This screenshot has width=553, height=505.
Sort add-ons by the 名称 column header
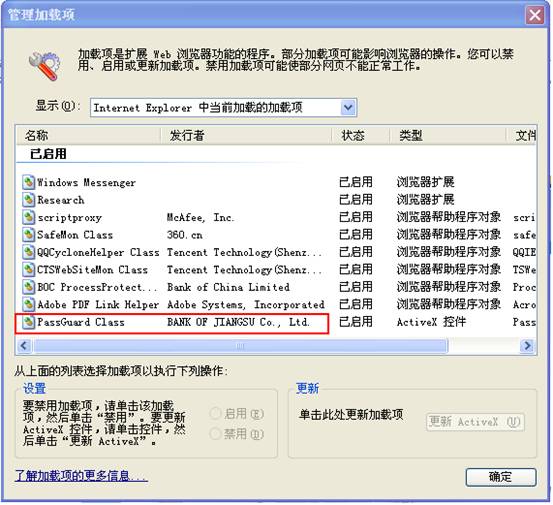click(88, 135)
